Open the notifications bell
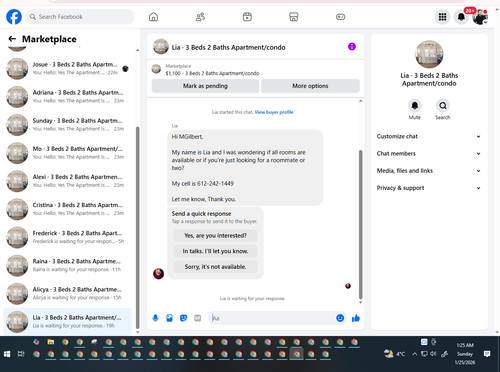 461,17
